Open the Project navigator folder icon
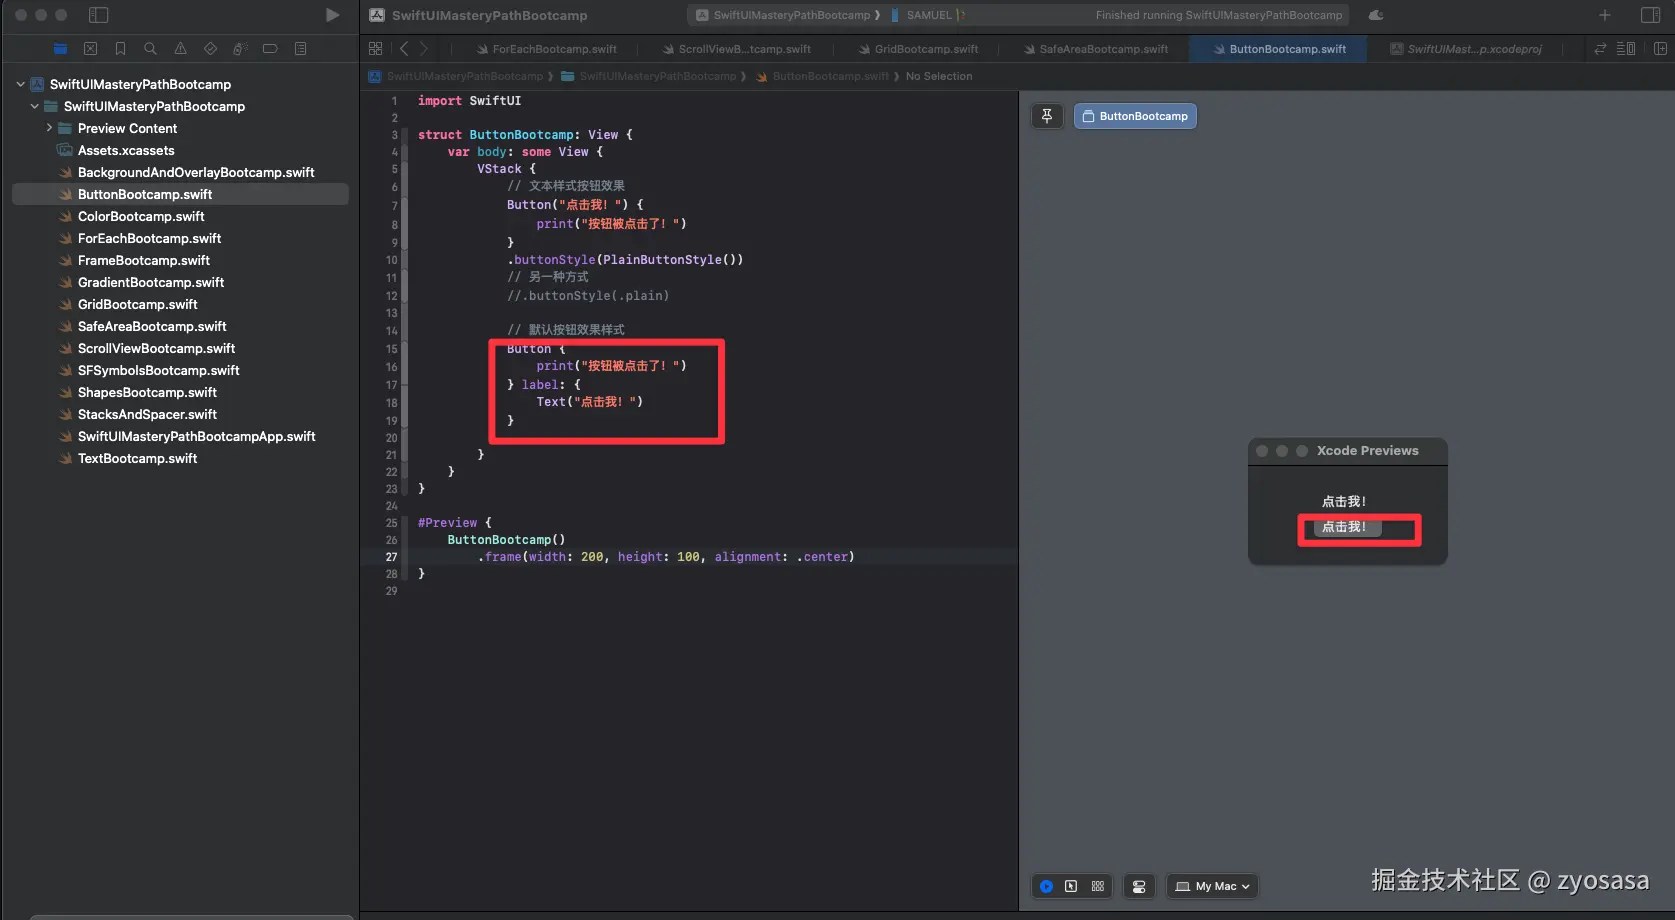Screen dimensions: 1675x920 [x=61, y=48]
